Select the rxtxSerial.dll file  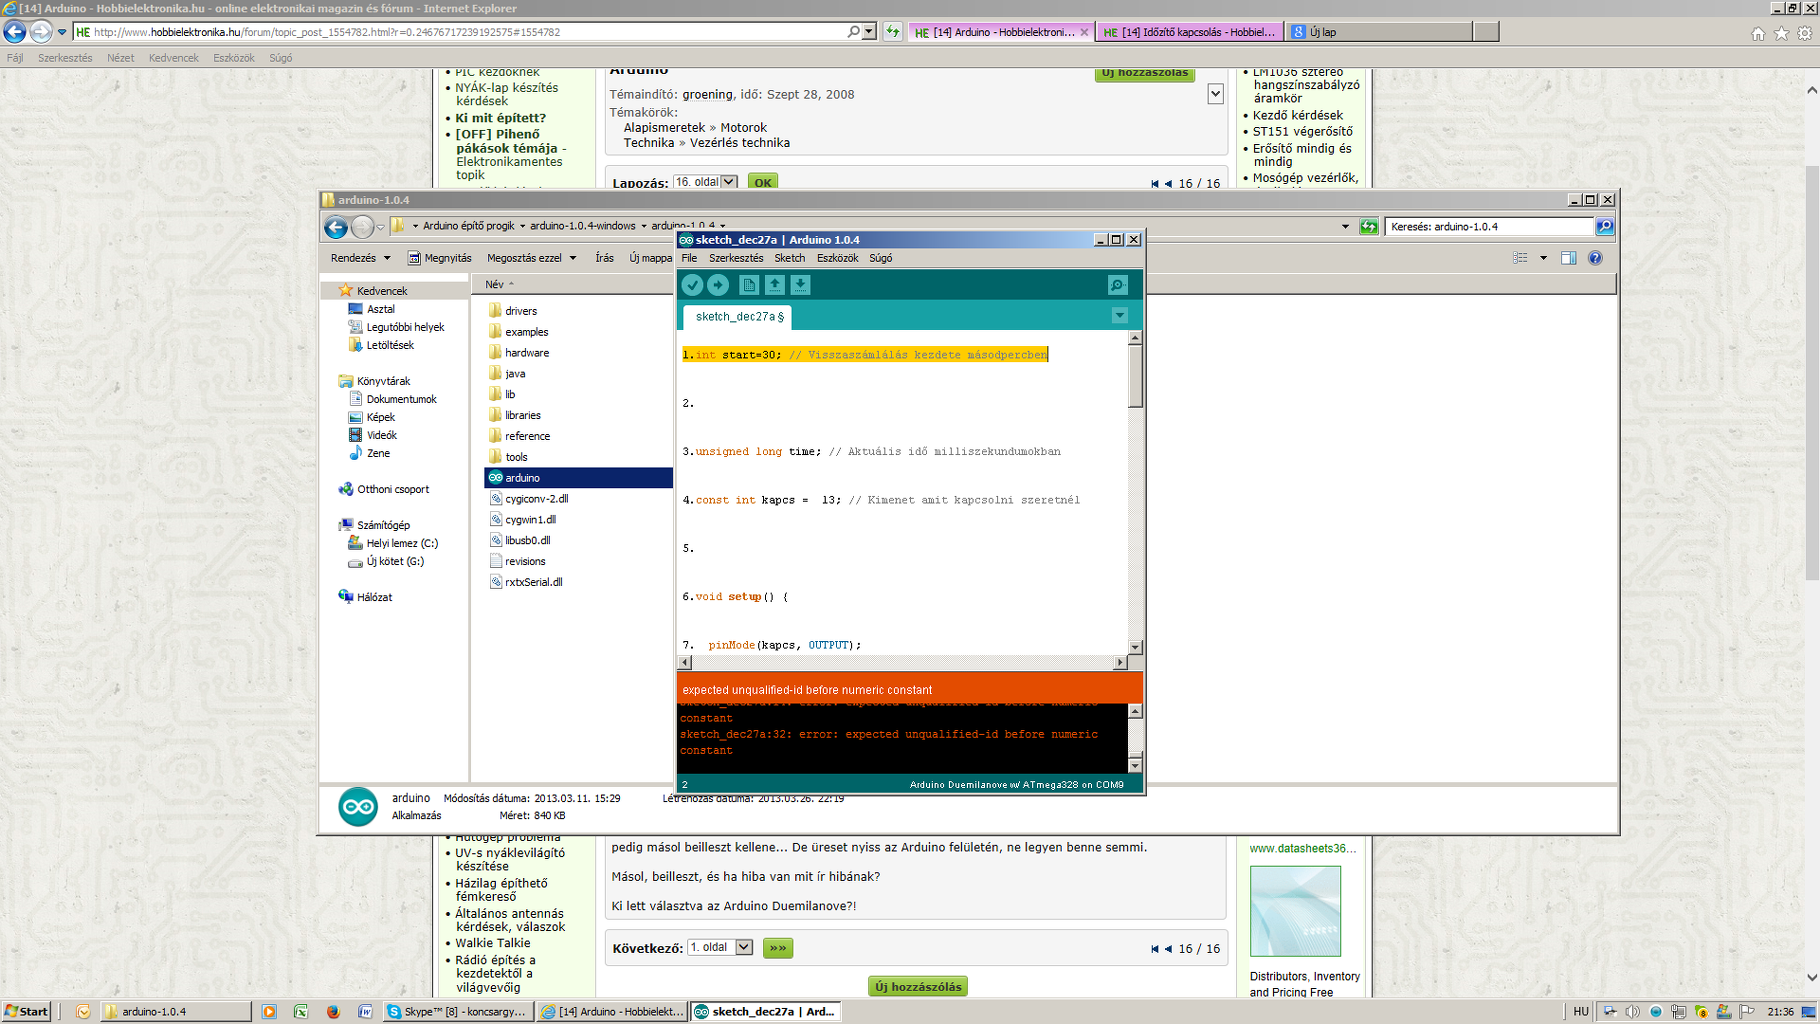click(534, 582)
